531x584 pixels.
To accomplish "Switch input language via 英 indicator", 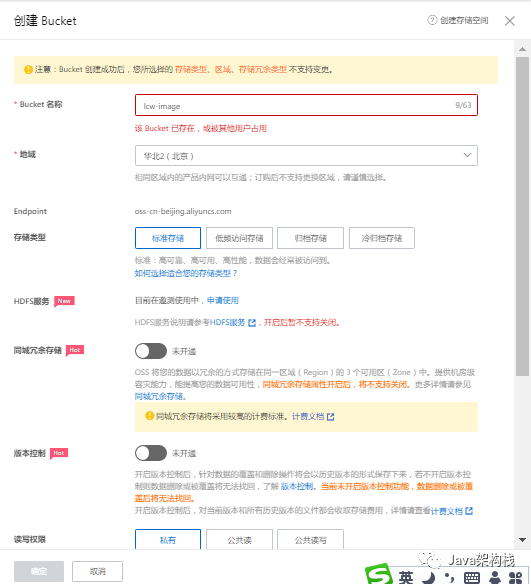I will coord(406,577).
